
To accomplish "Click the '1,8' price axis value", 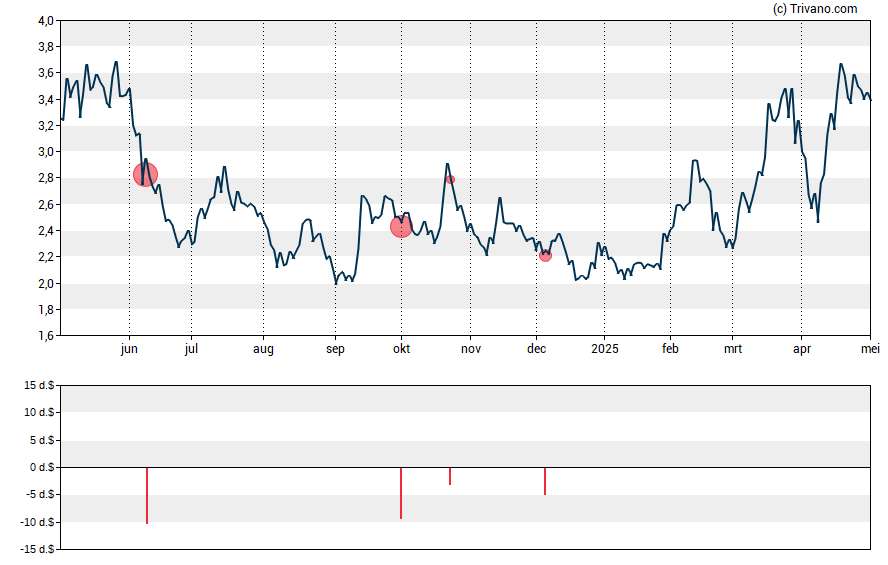I will point(46,309).
